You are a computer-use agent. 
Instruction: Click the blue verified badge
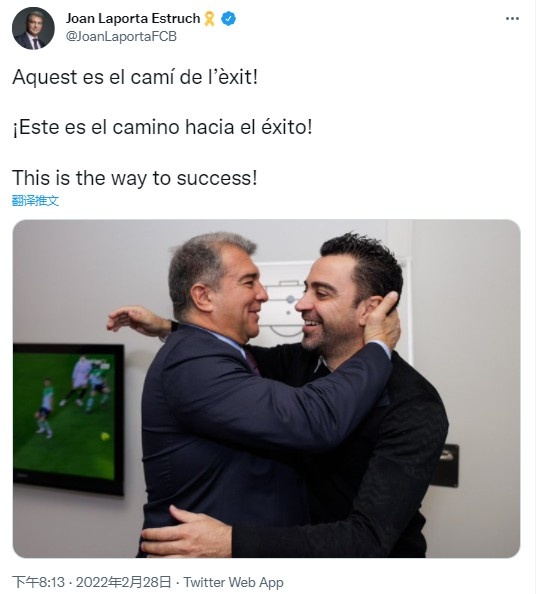click(228, 18)
